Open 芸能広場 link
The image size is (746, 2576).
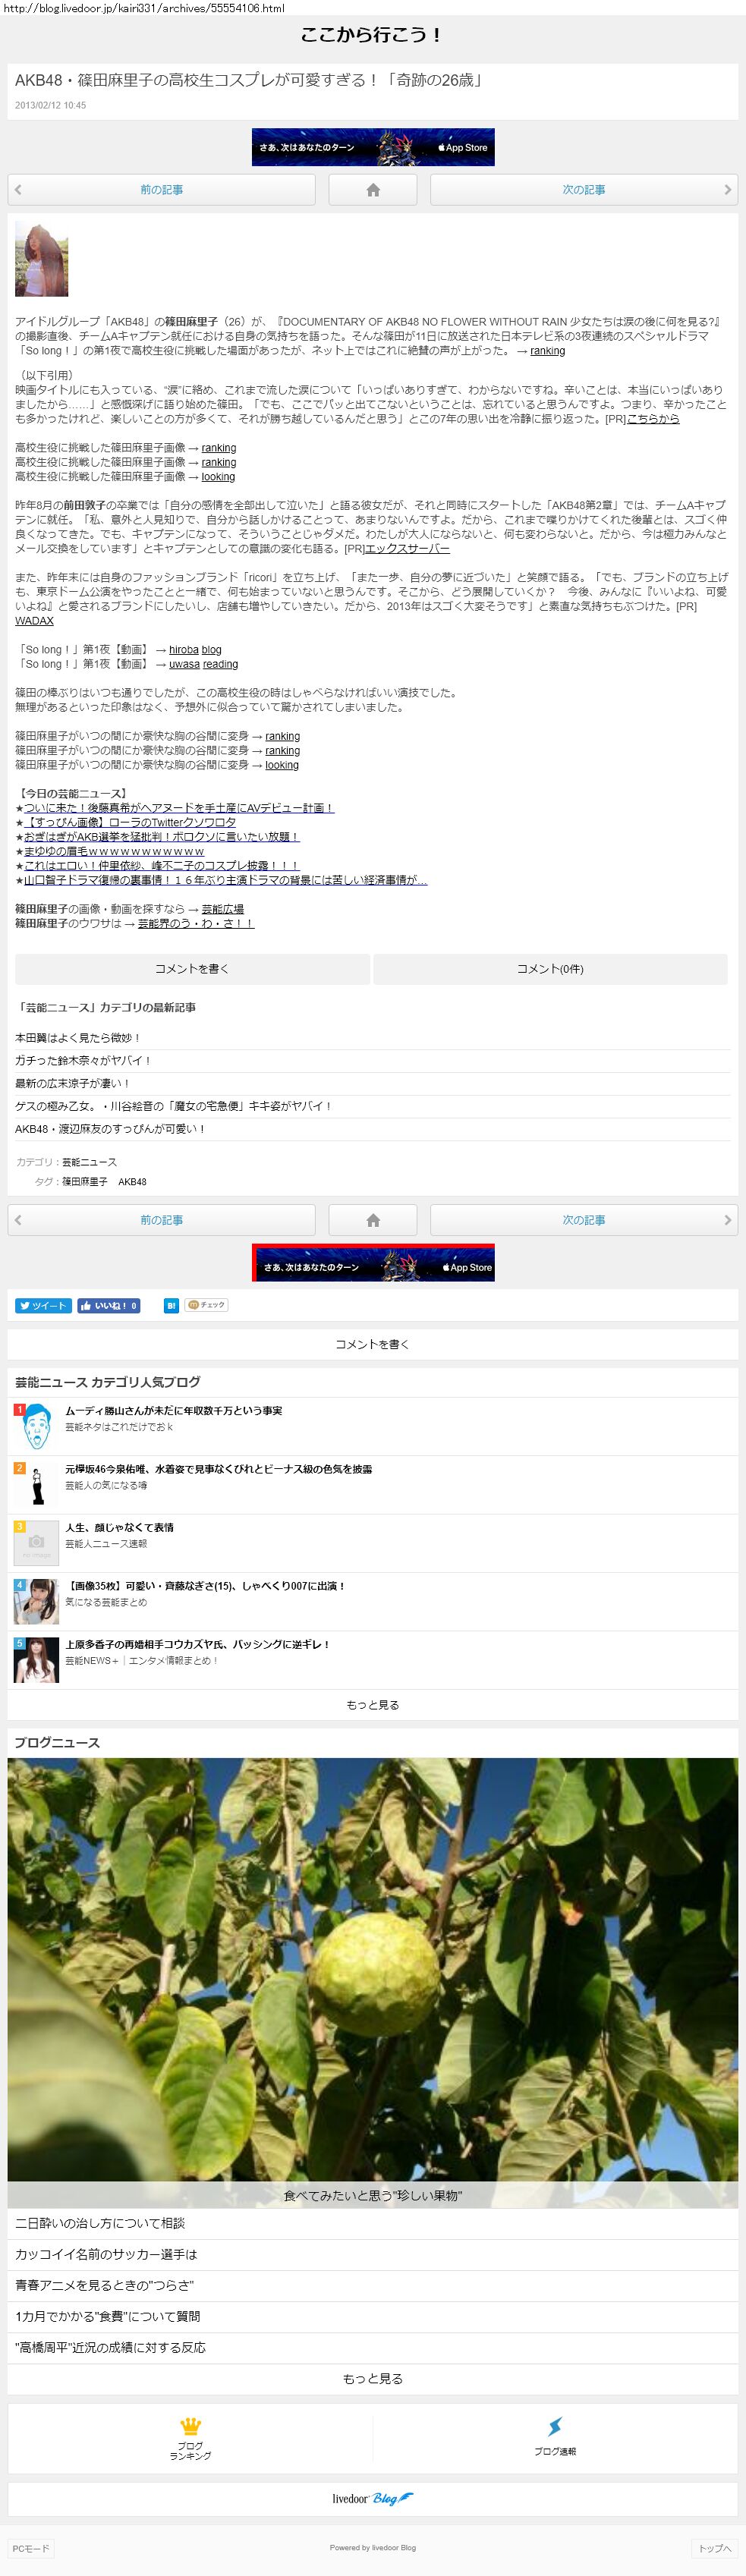(222, 909)
